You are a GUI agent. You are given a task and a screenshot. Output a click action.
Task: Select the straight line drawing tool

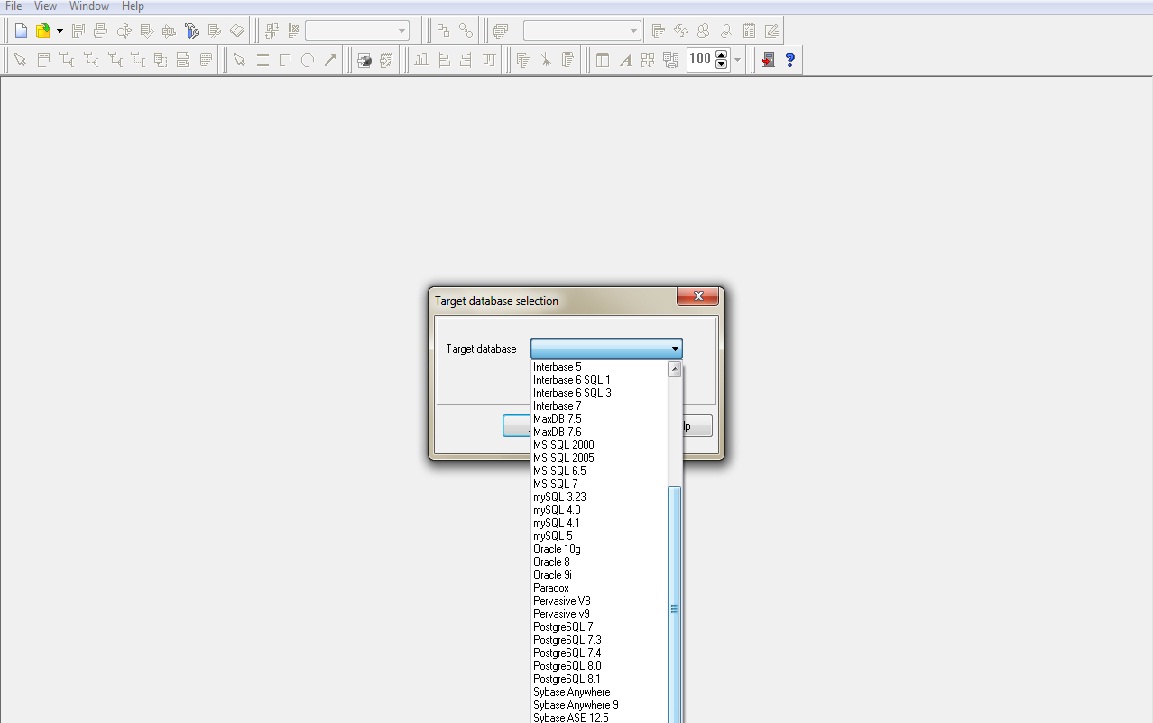(263, 60)
